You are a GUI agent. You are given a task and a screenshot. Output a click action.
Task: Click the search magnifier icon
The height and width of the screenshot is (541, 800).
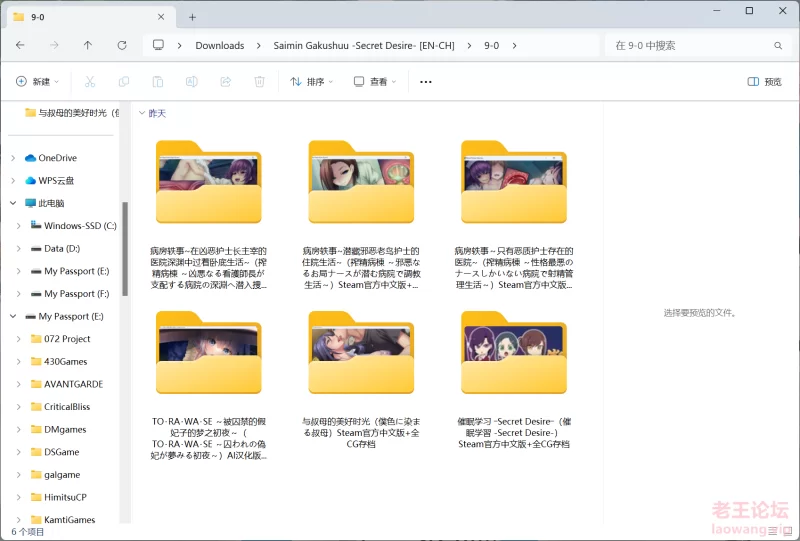(x=778, y=45)
